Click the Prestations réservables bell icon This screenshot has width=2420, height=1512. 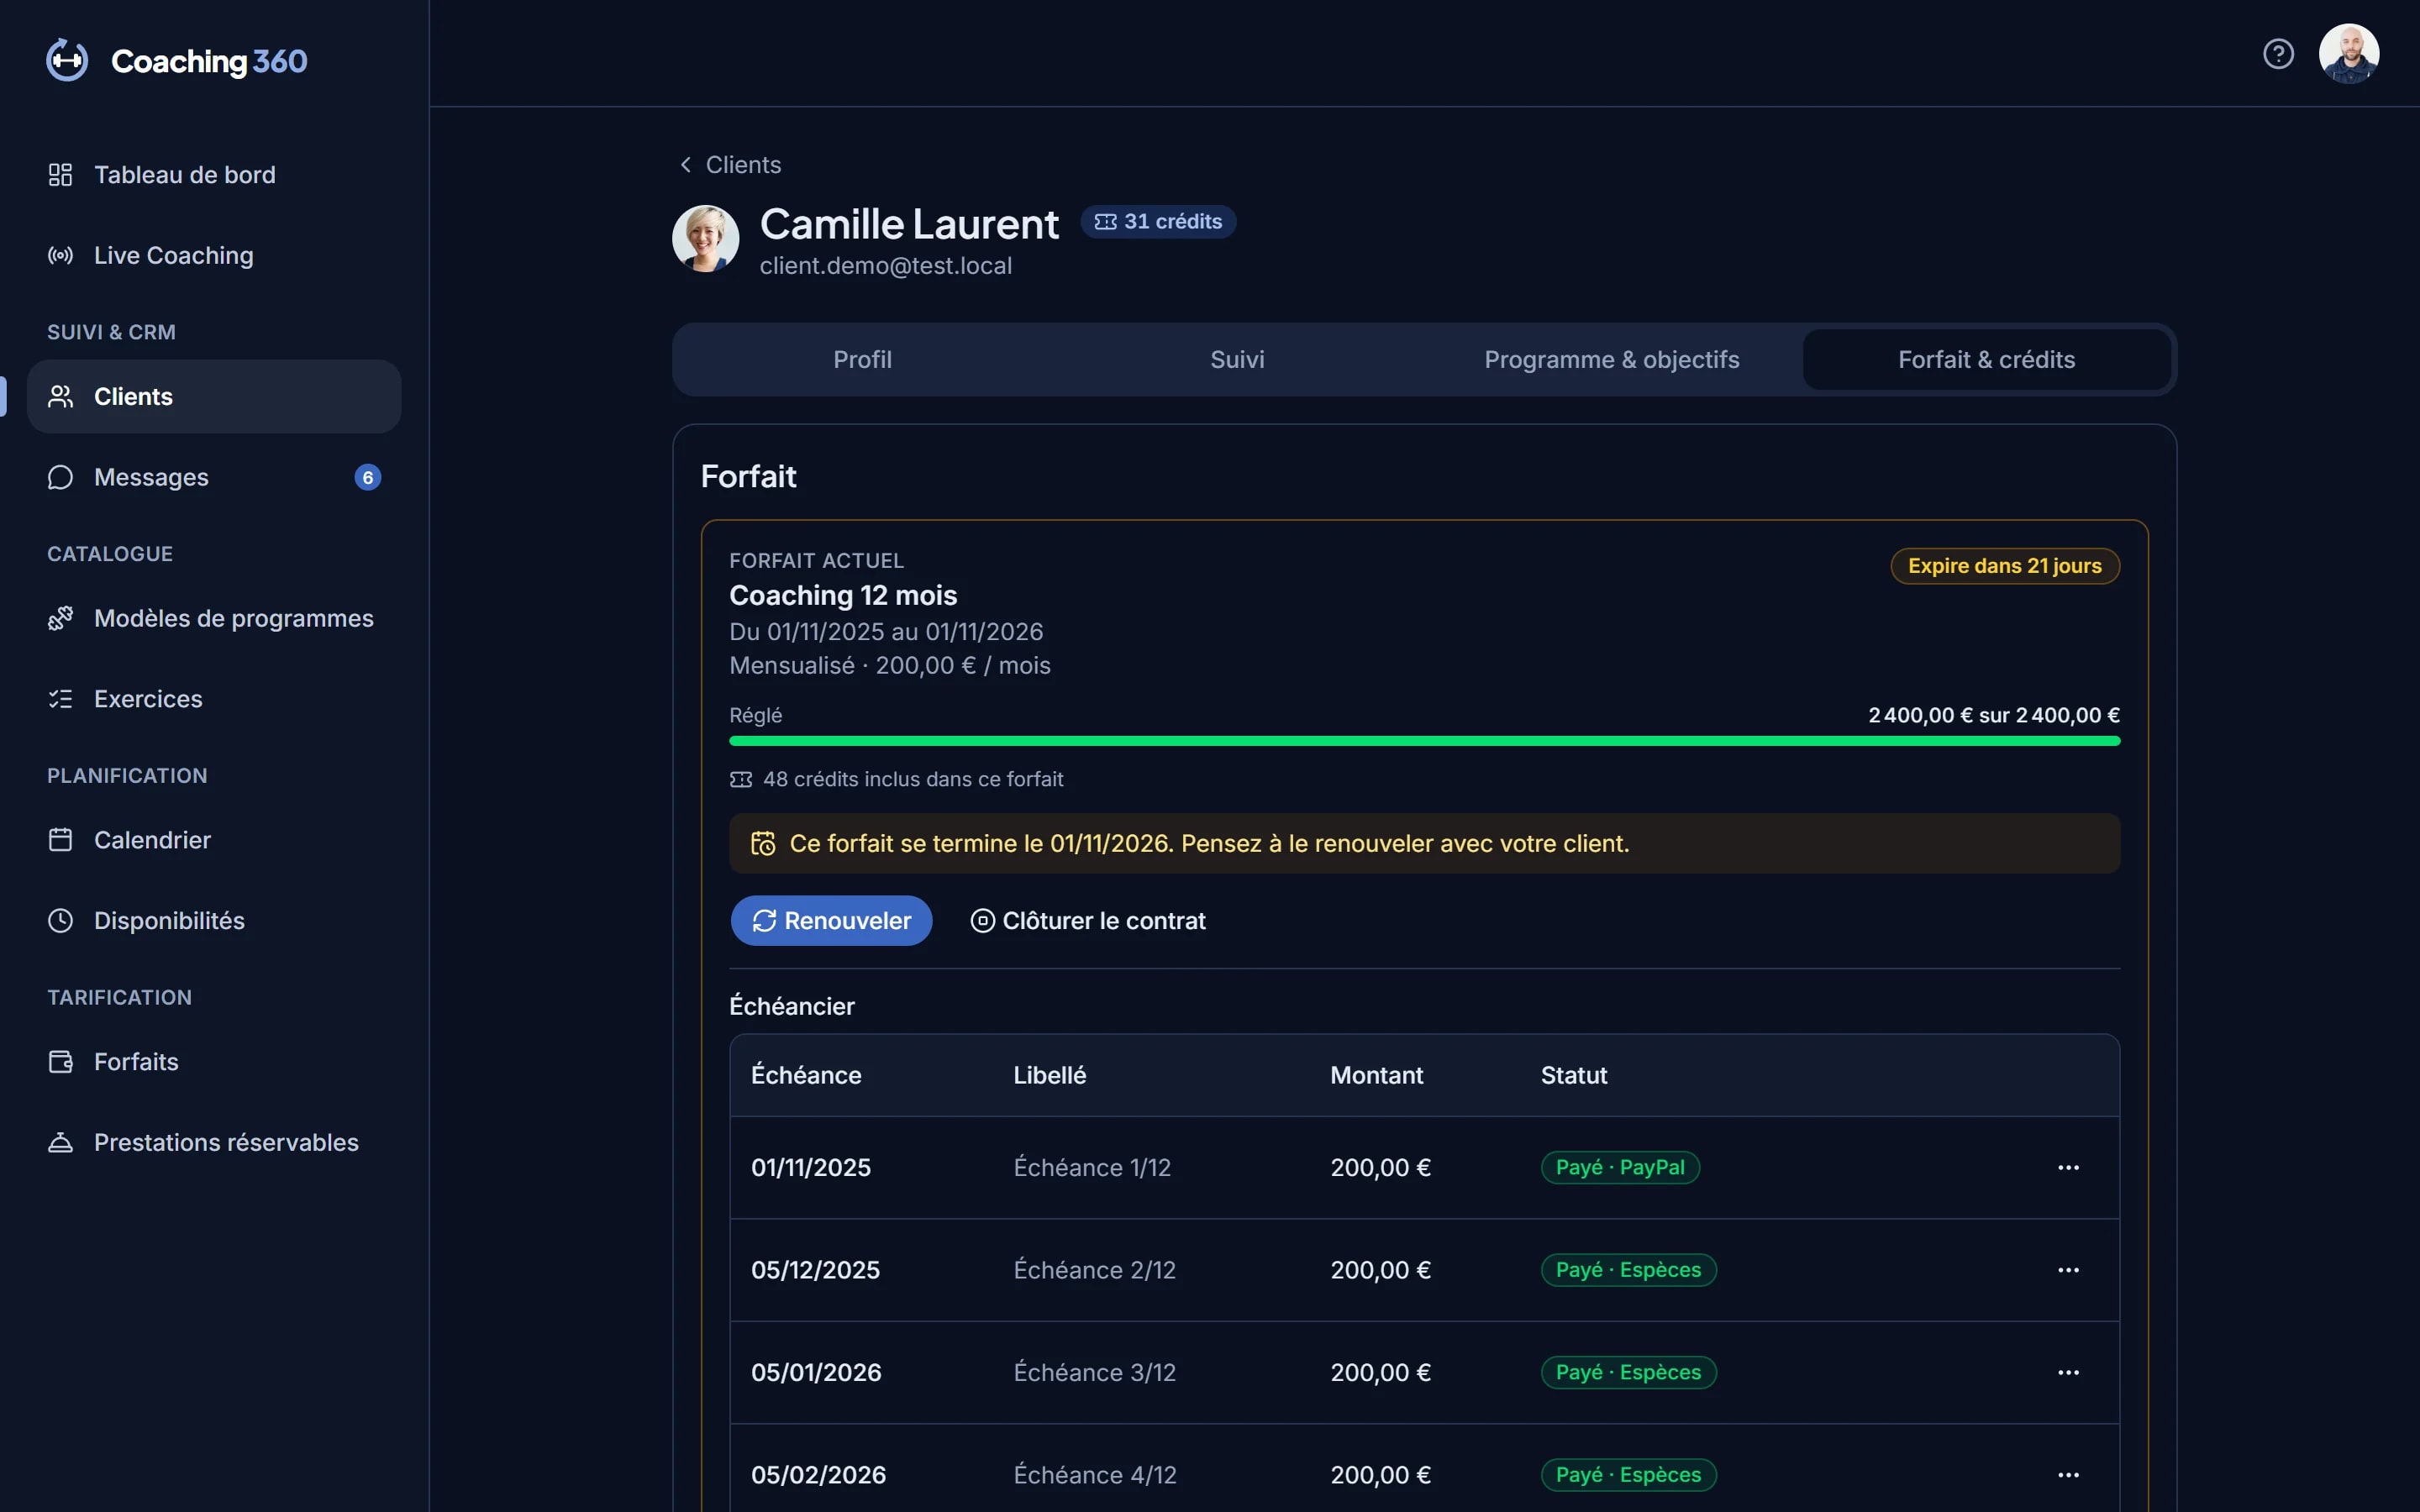[60, 1143]
